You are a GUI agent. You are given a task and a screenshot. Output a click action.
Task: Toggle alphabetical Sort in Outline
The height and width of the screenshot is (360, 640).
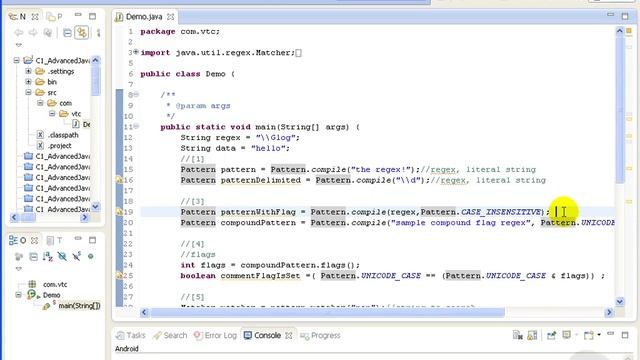coord(48,256)
